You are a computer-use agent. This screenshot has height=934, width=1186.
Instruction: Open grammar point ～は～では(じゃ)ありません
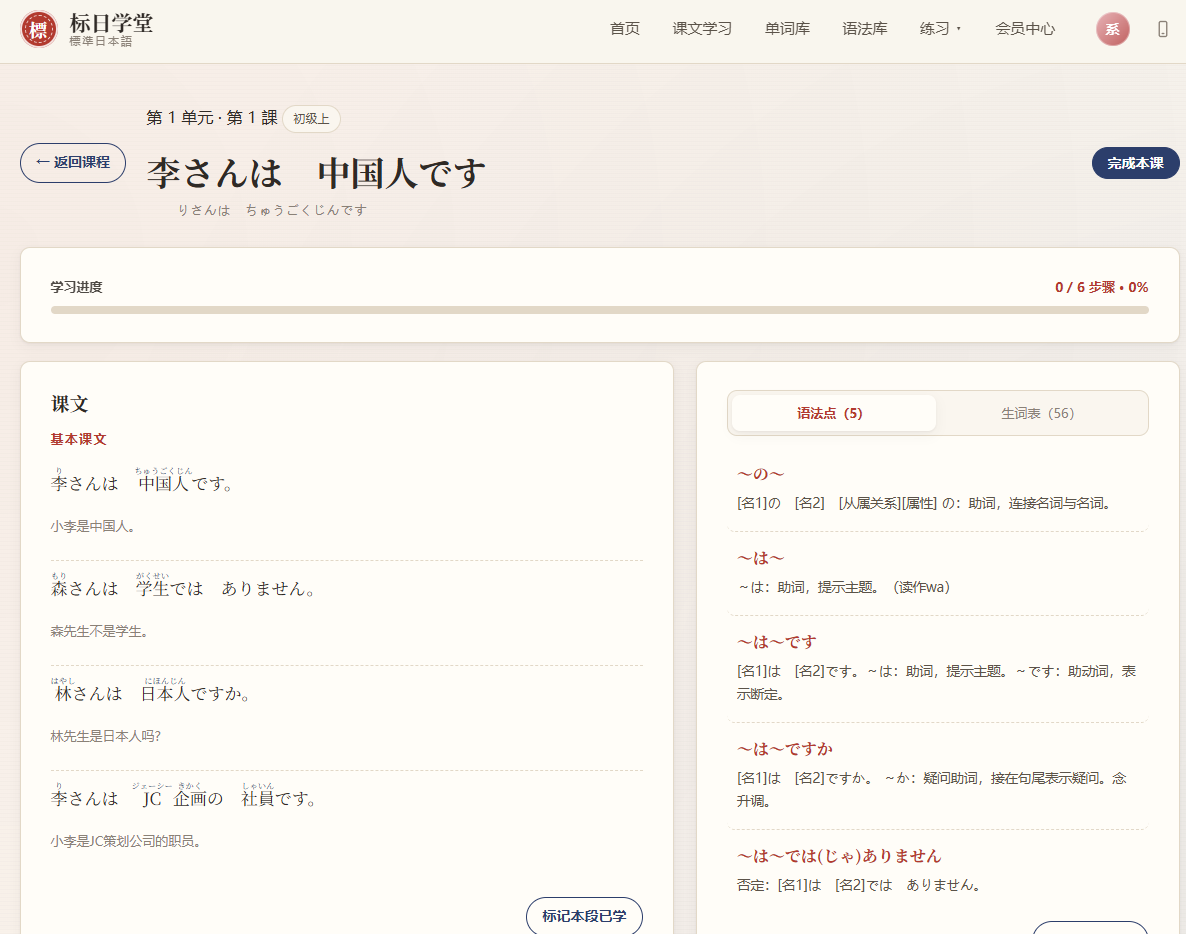pyautogui.click(x=838, y=856)
